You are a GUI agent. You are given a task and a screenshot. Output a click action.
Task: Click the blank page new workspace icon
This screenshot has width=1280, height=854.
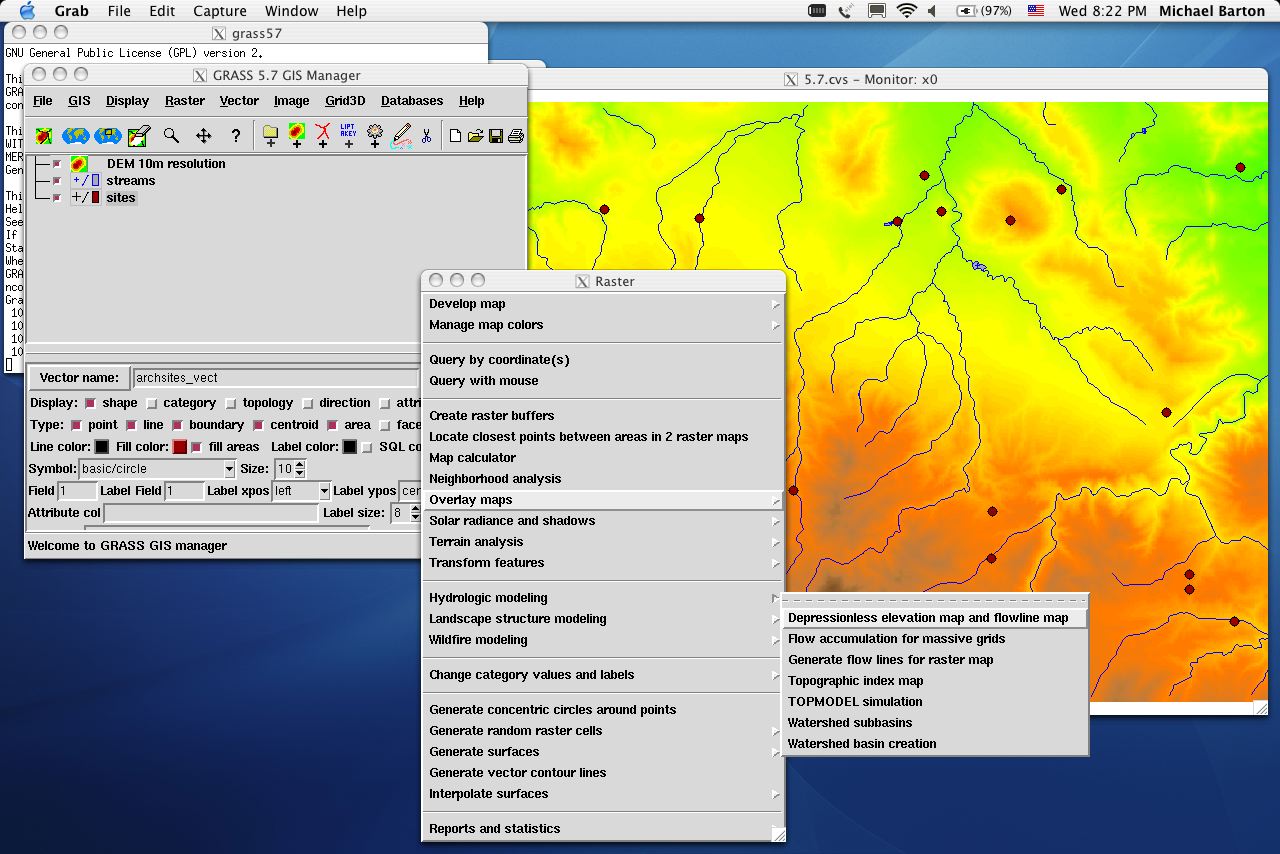point(455,136)
